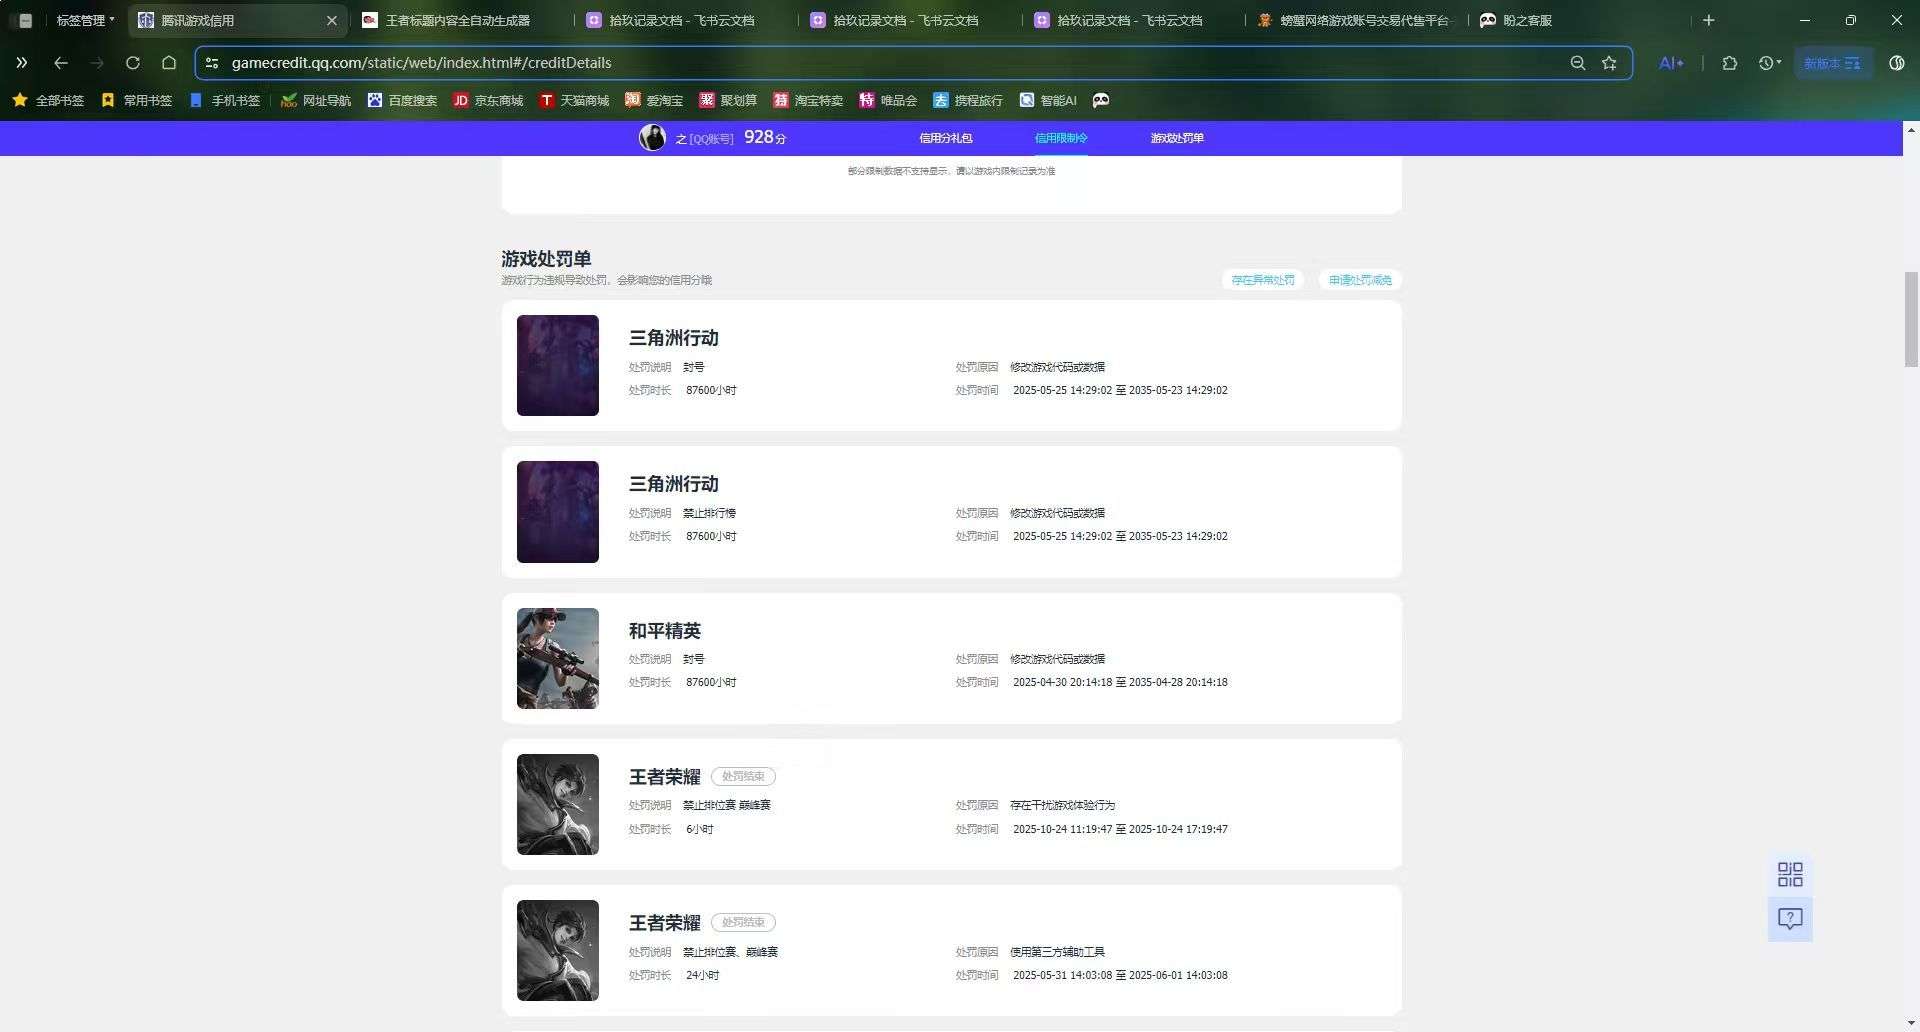This screenshot has height=1032, width=1920.
Task: Open the browser extensions puzzle icon
Action: click(1729, 63)
